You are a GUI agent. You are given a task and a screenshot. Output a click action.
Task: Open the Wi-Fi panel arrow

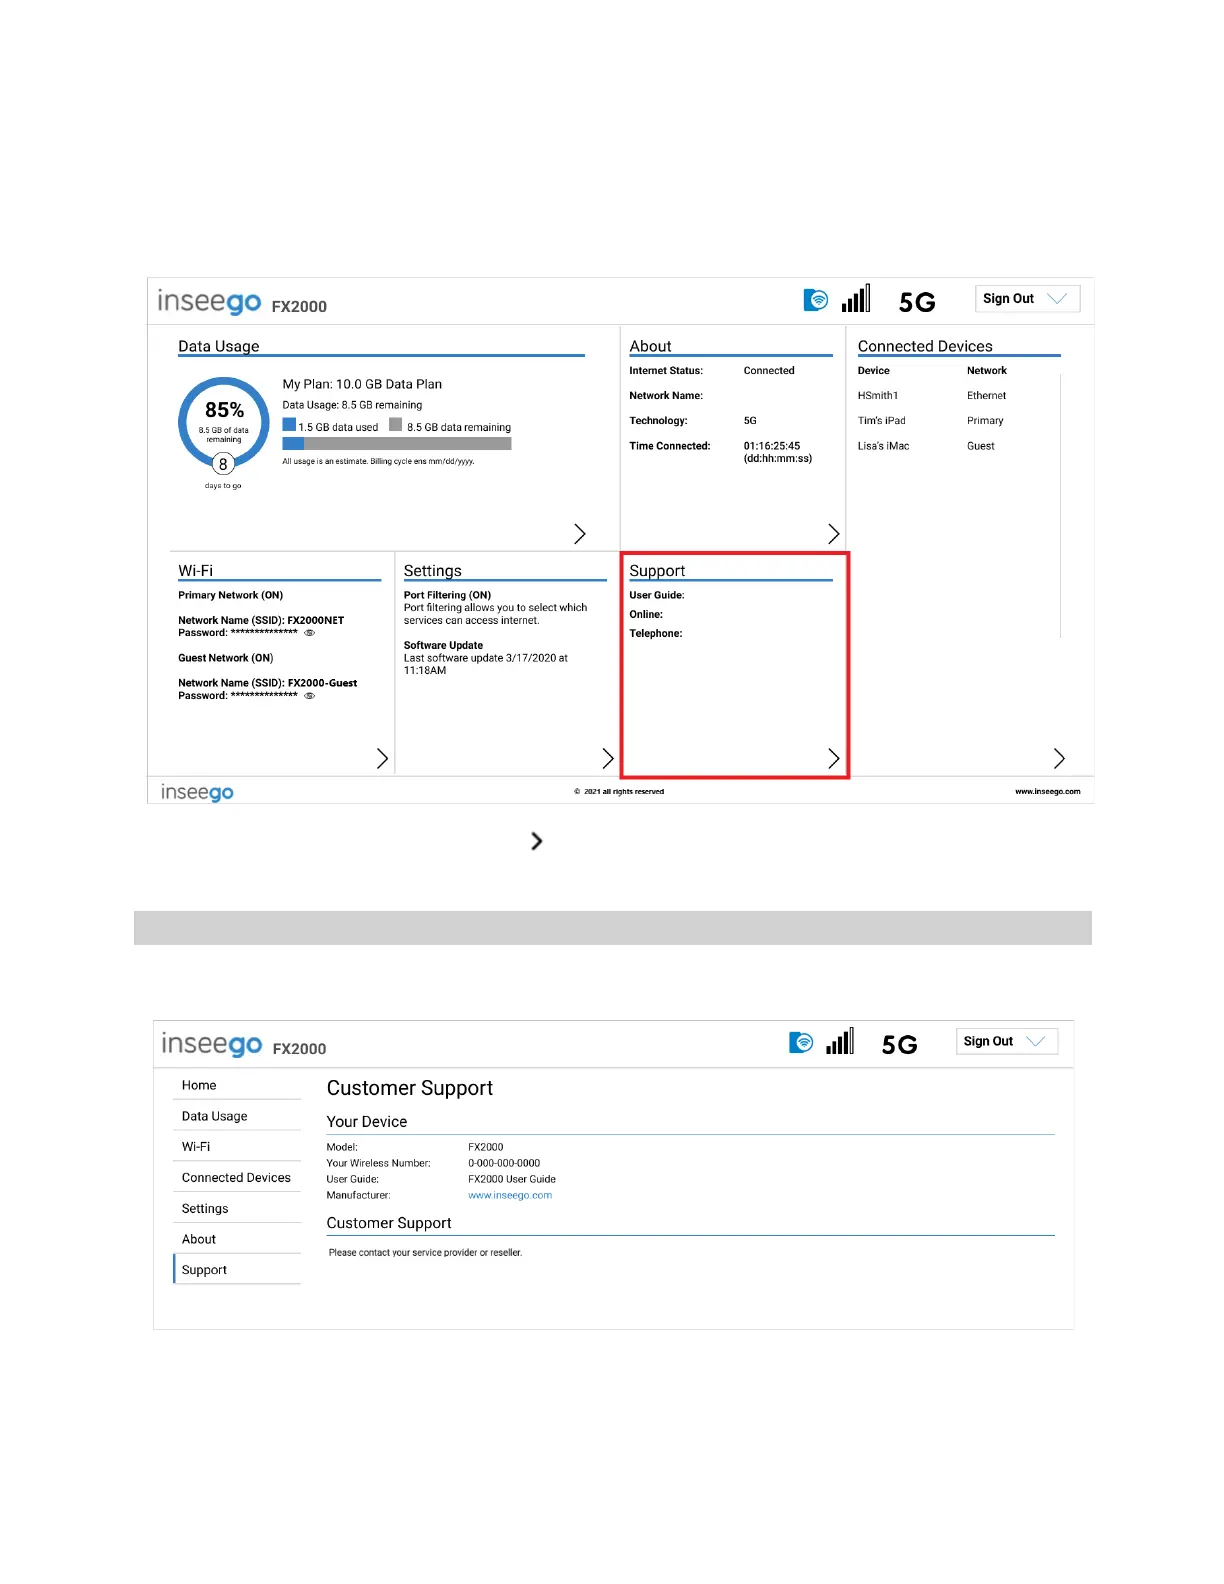[x=382, y=759]
